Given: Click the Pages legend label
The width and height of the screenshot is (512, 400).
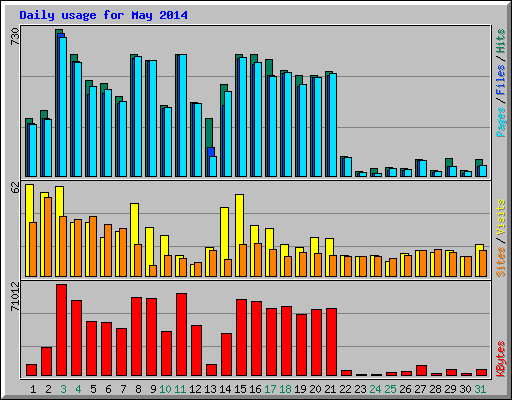Looking at the screenshot, I should pyautogui.click(x=501, y=122).
